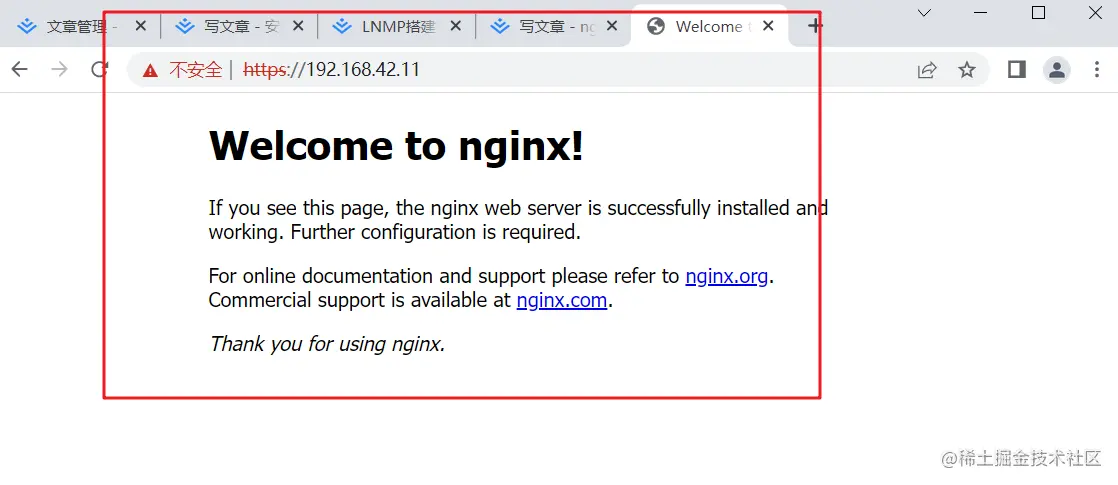
Task: Select the Welcome tab
Action: click(x=709, y=27)
